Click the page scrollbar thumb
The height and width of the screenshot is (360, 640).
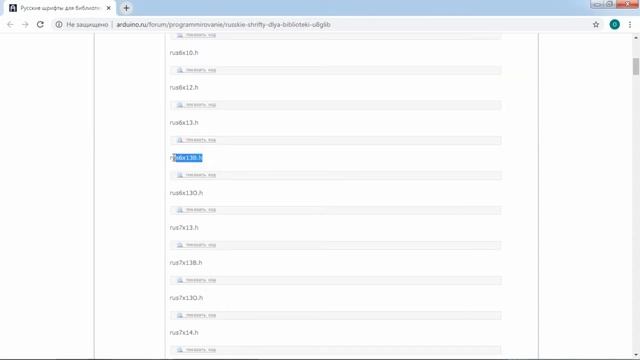point(636,67)
